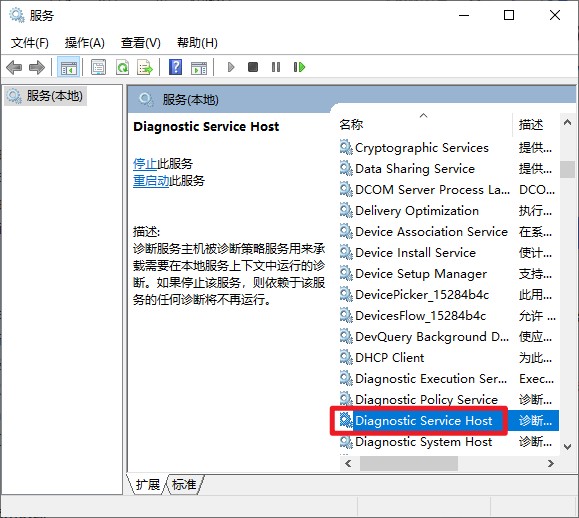
Task: Click the Back arrow toolbar icon
Action: coord(14,68)
